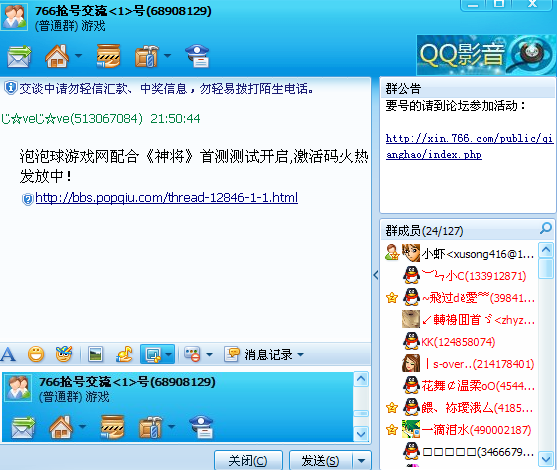557x470 pixels.
Task: Open the group shared files icon
Action: coord(108,56)
